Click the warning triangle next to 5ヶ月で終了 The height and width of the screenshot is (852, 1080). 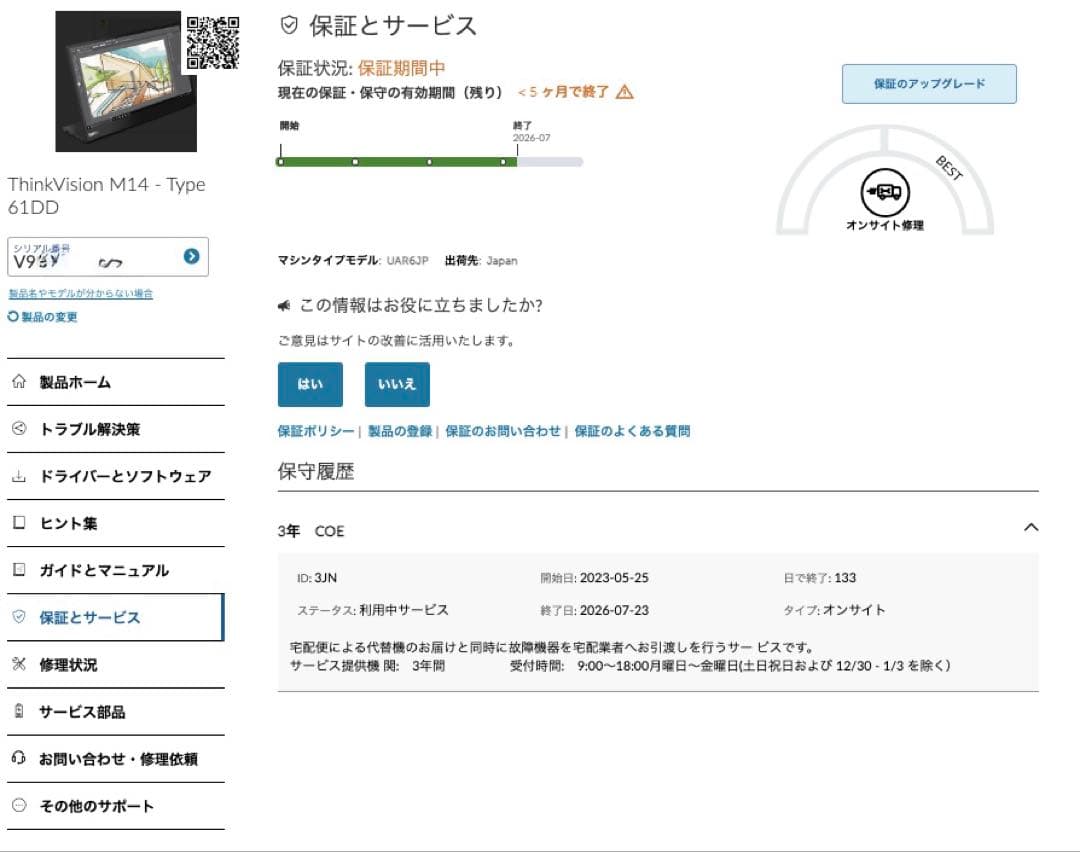625,92
